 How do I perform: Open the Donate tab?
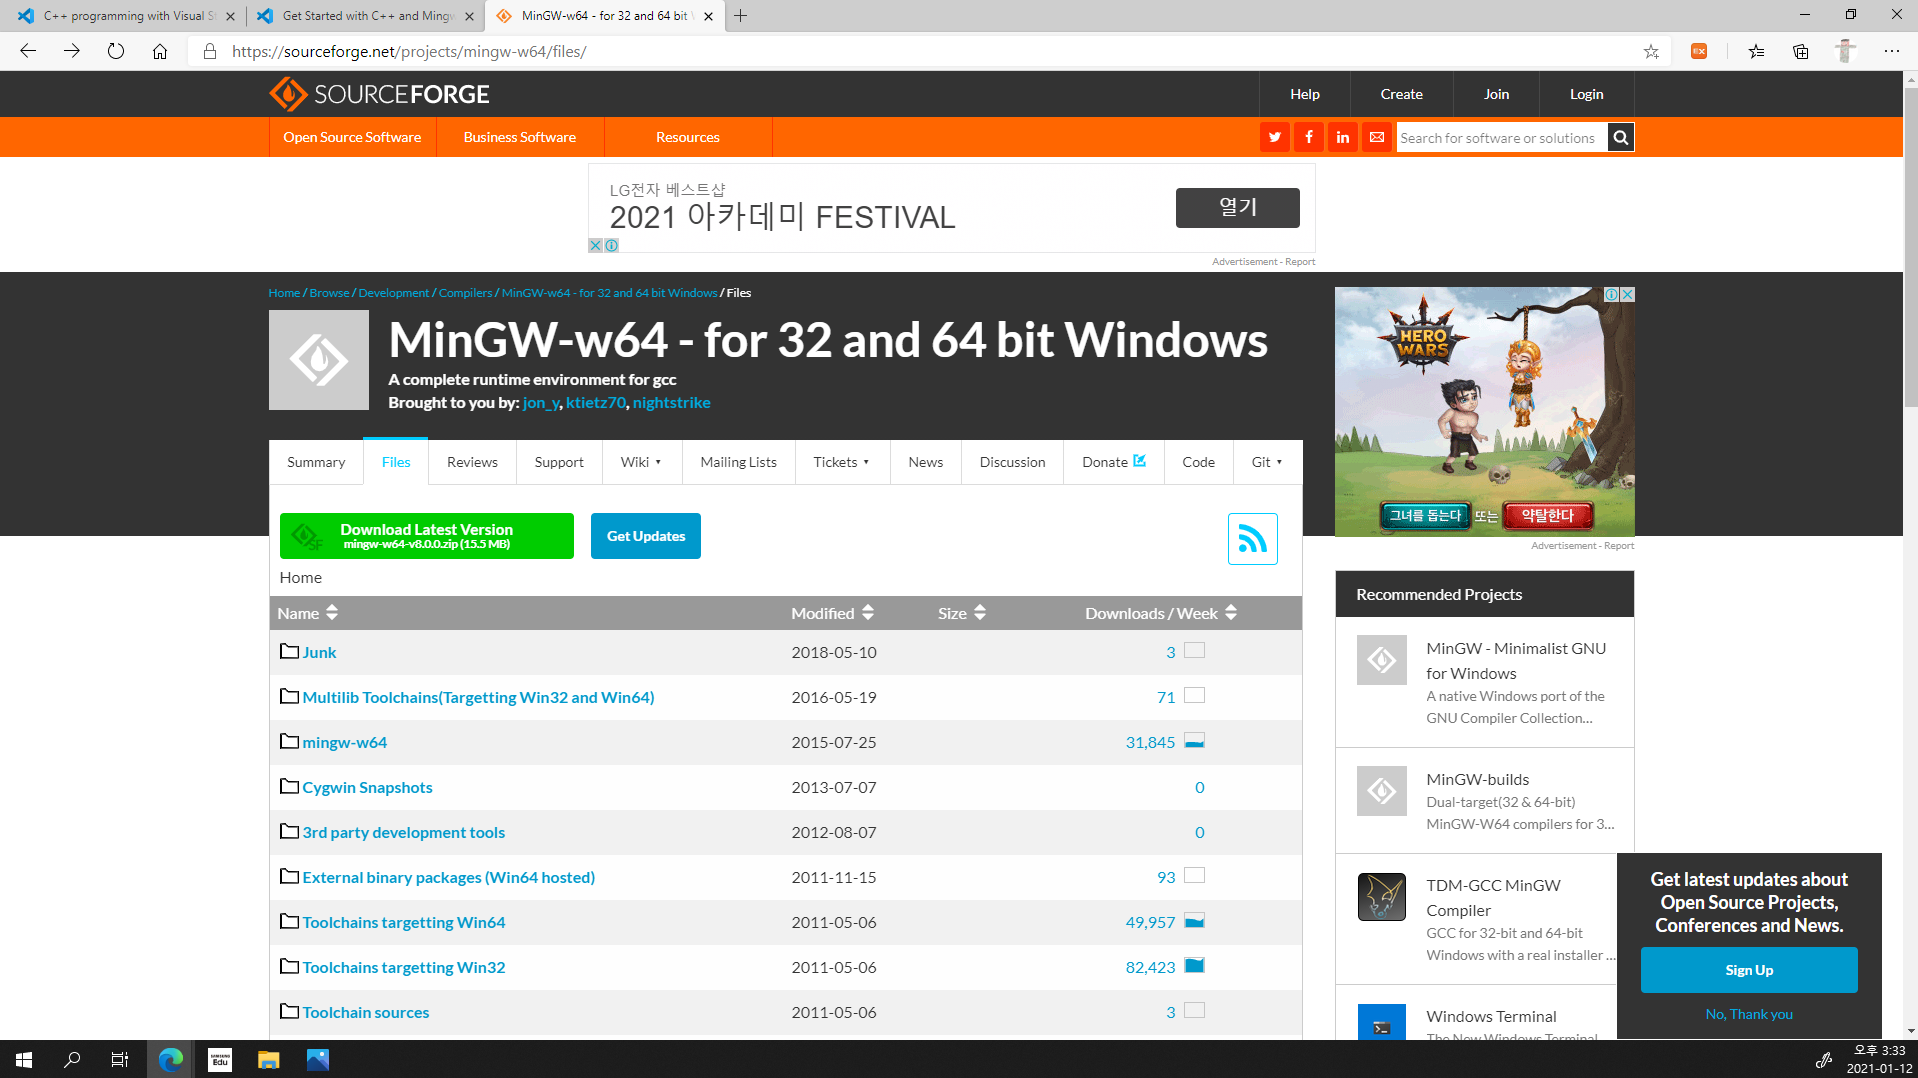pos(1114,462)
